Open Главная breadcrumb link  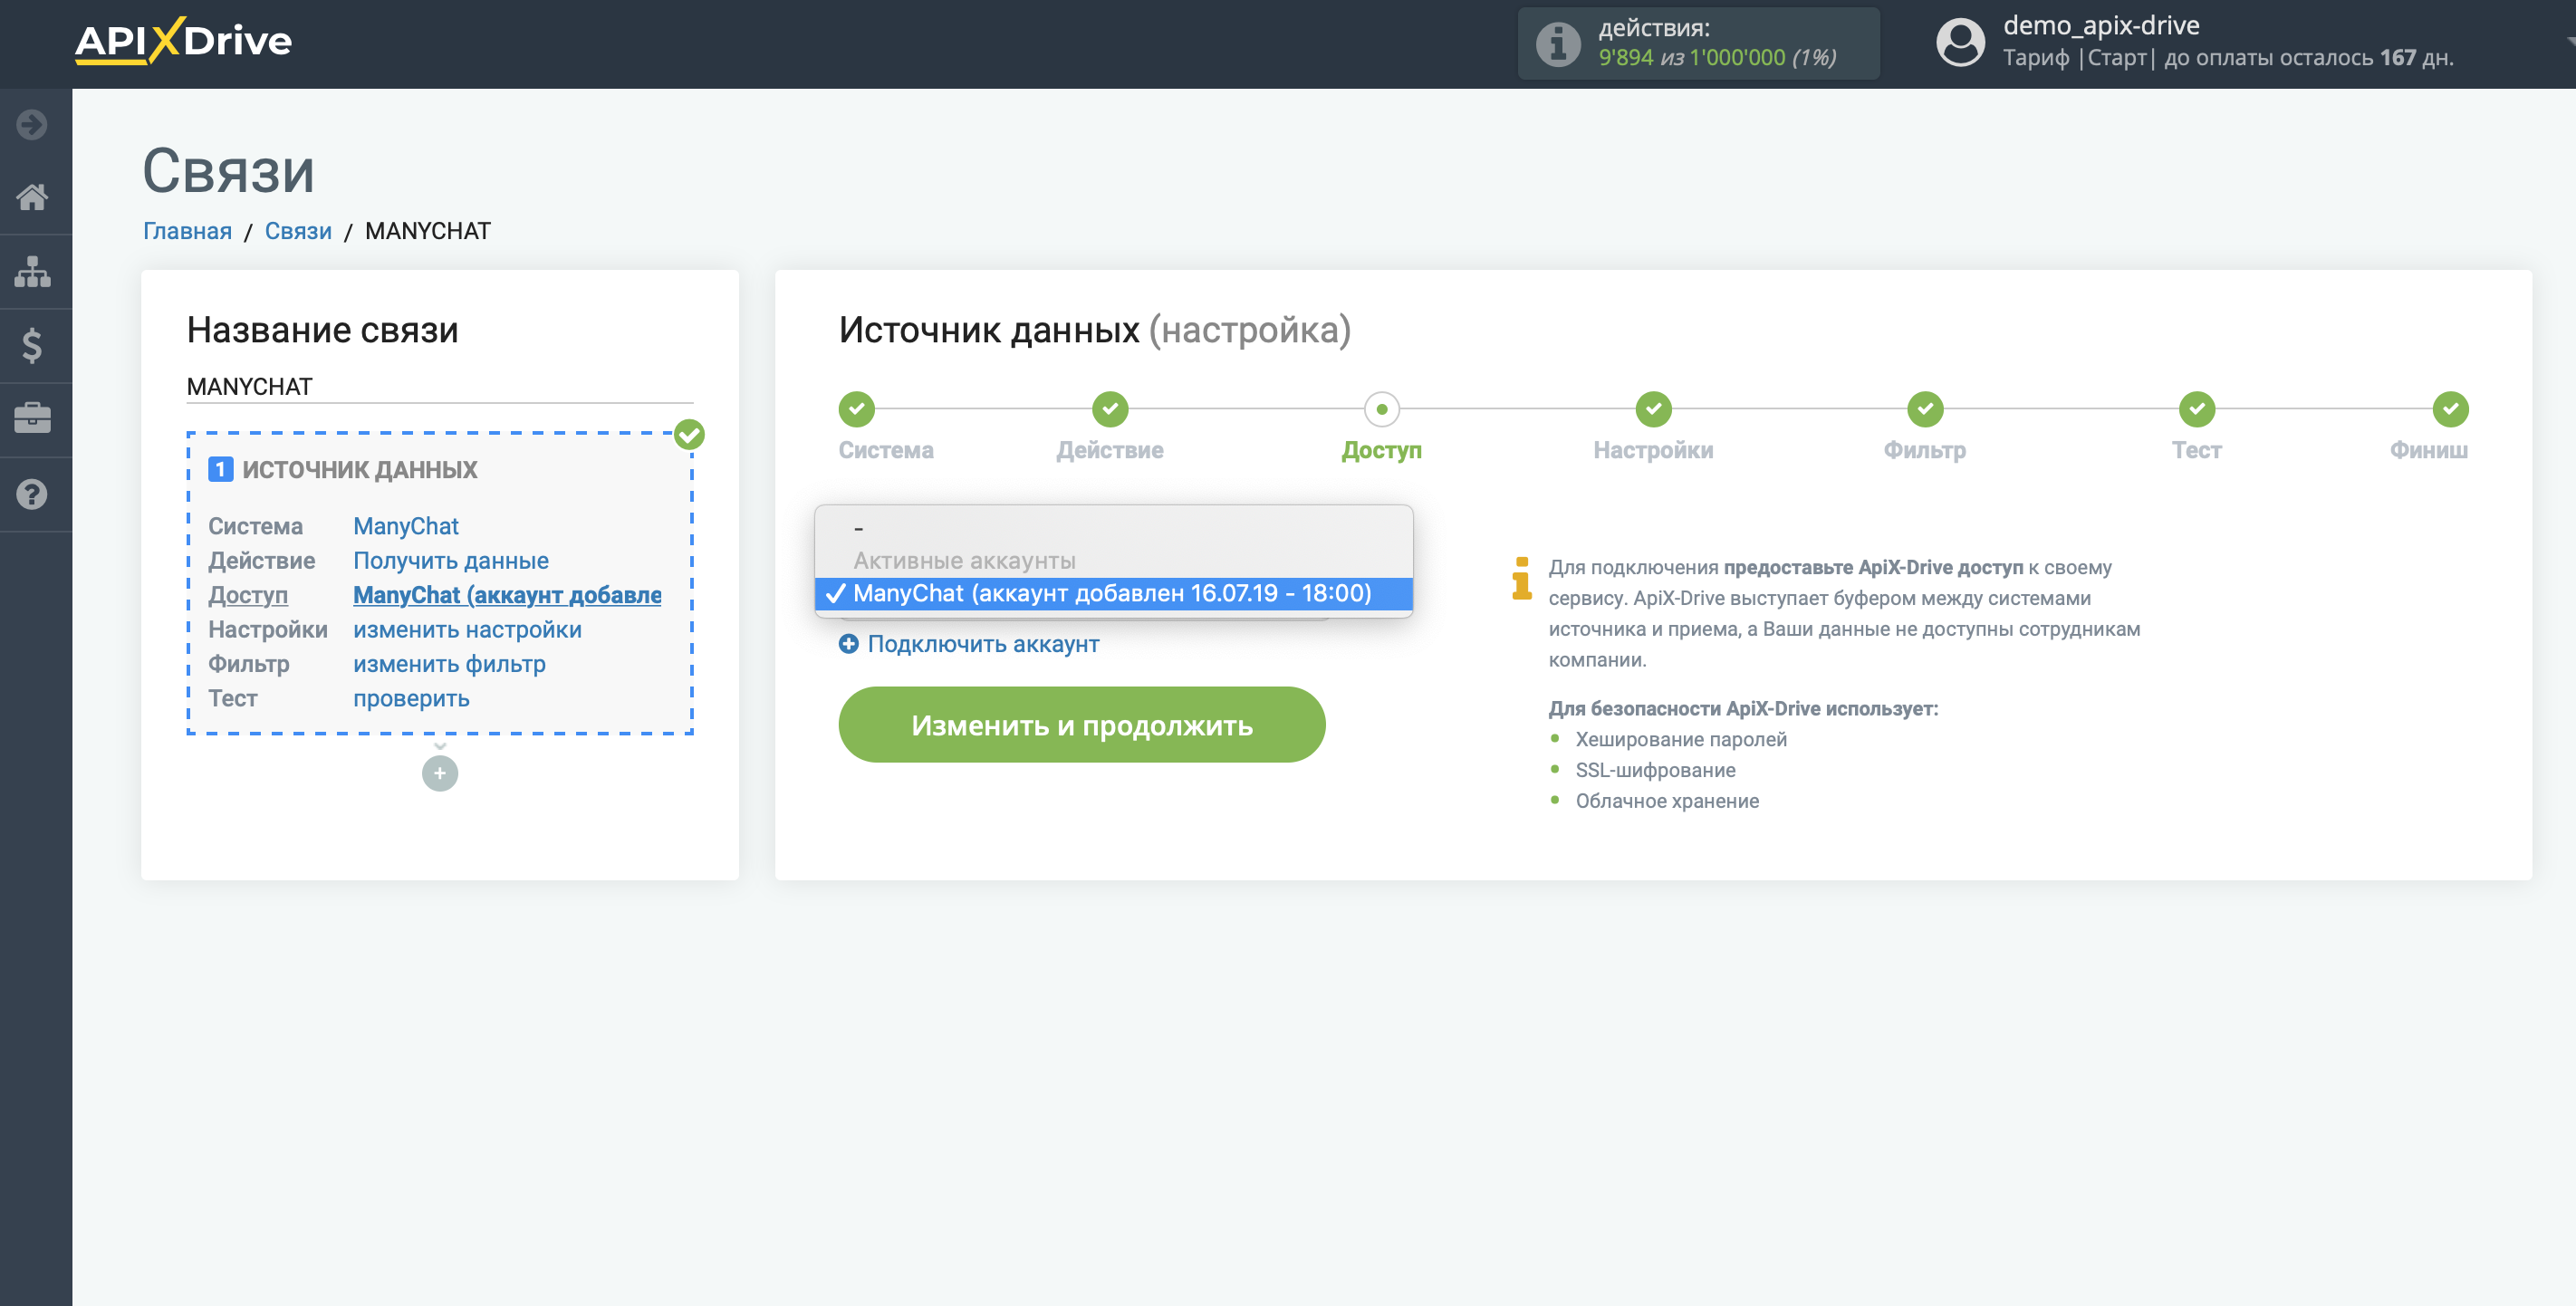pyautogui.click(x=187, y=231)
